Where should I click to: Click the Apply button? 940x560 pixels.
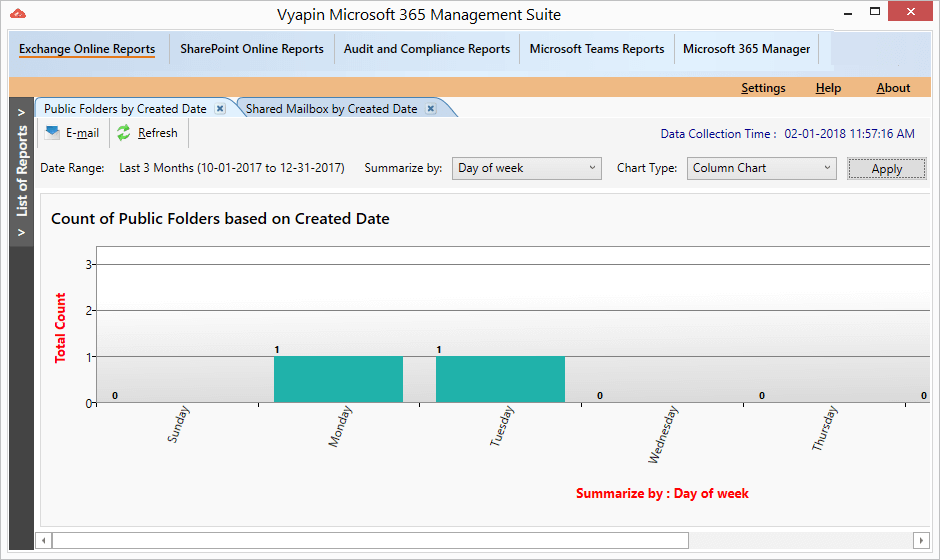click(x=887, y=168)
